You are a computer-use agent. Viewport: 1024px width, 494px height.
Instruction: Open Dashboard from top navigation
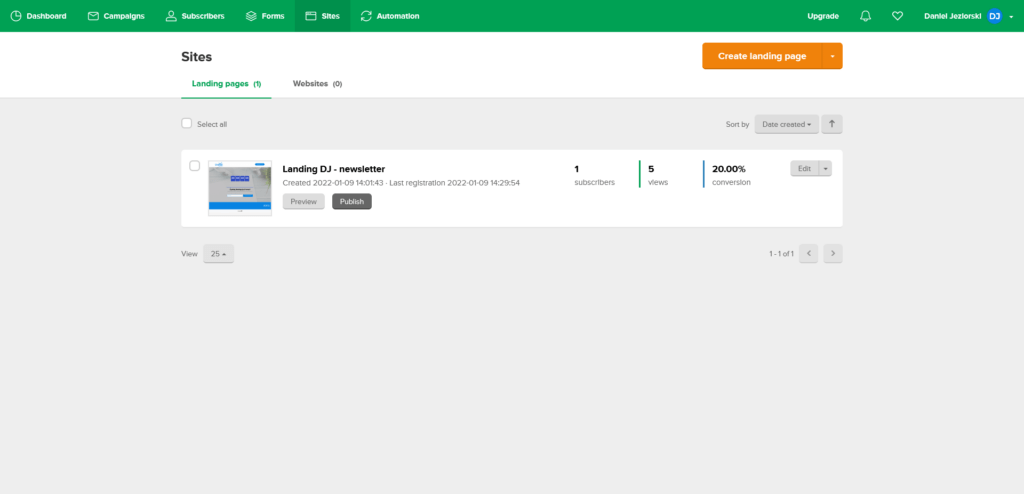tap(39, 16)
